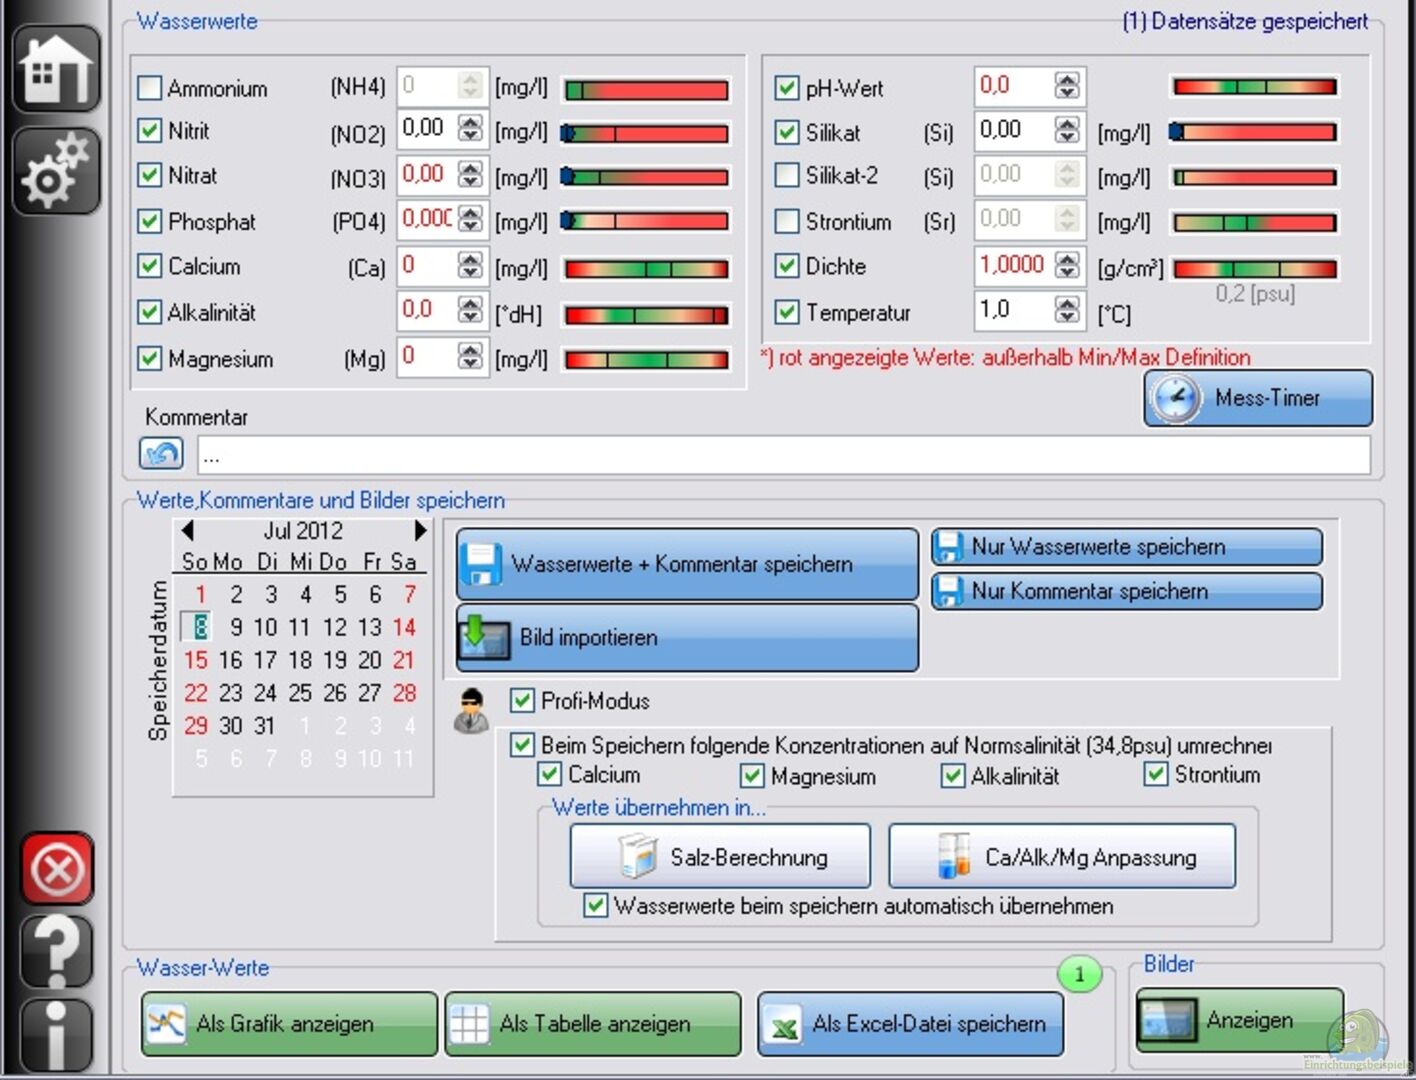Go to previous month in calendar
This screenshot has height=1080, width=1416.
(187, 530)
